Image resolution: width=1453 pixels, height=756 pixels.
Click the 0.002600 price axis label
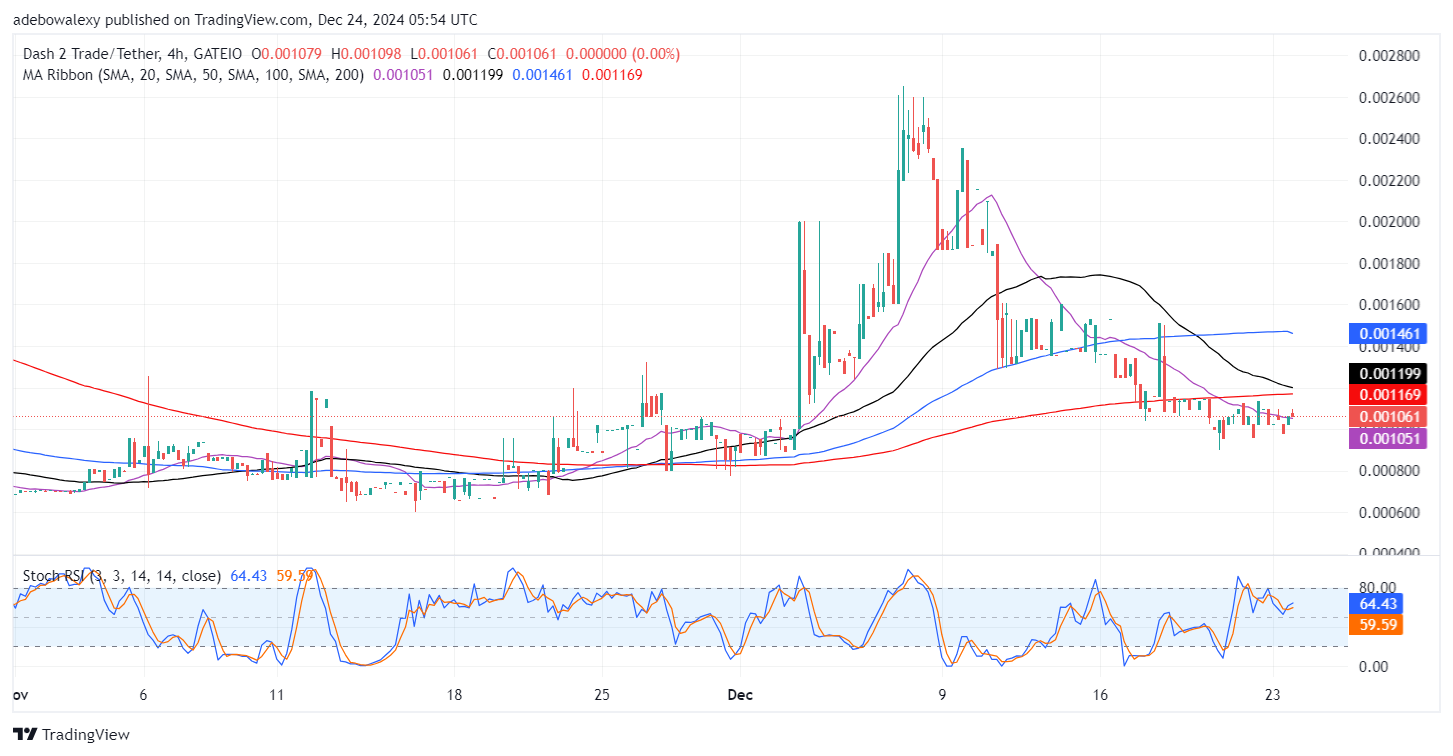pos(1391,97)
